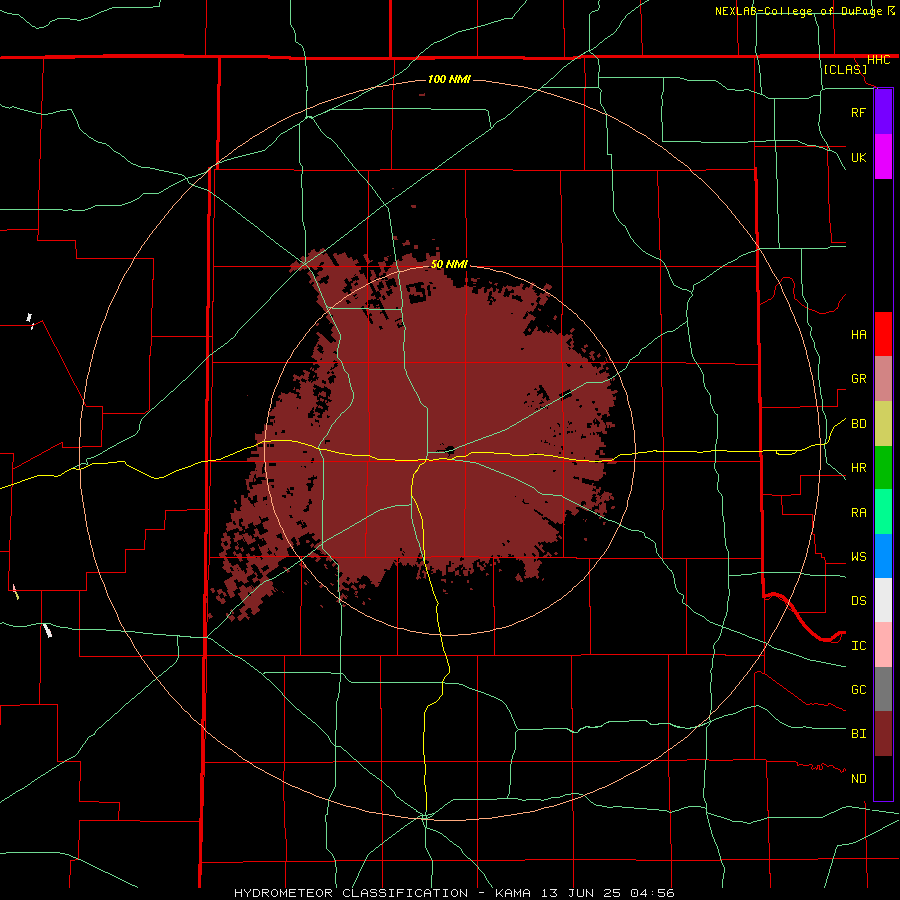The height and width of the screenshot is (900, 900).
Task: Click the purple RF legend swatch
Action: (883, 112)
